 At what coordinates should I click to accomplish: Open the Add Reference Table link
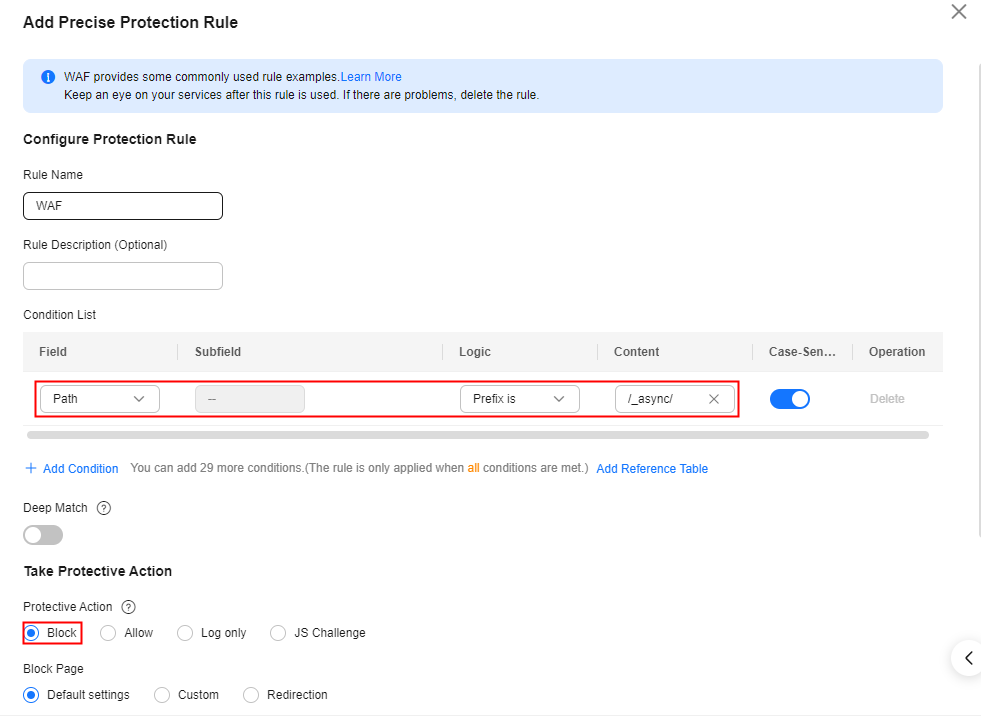[x=652, y=469]
